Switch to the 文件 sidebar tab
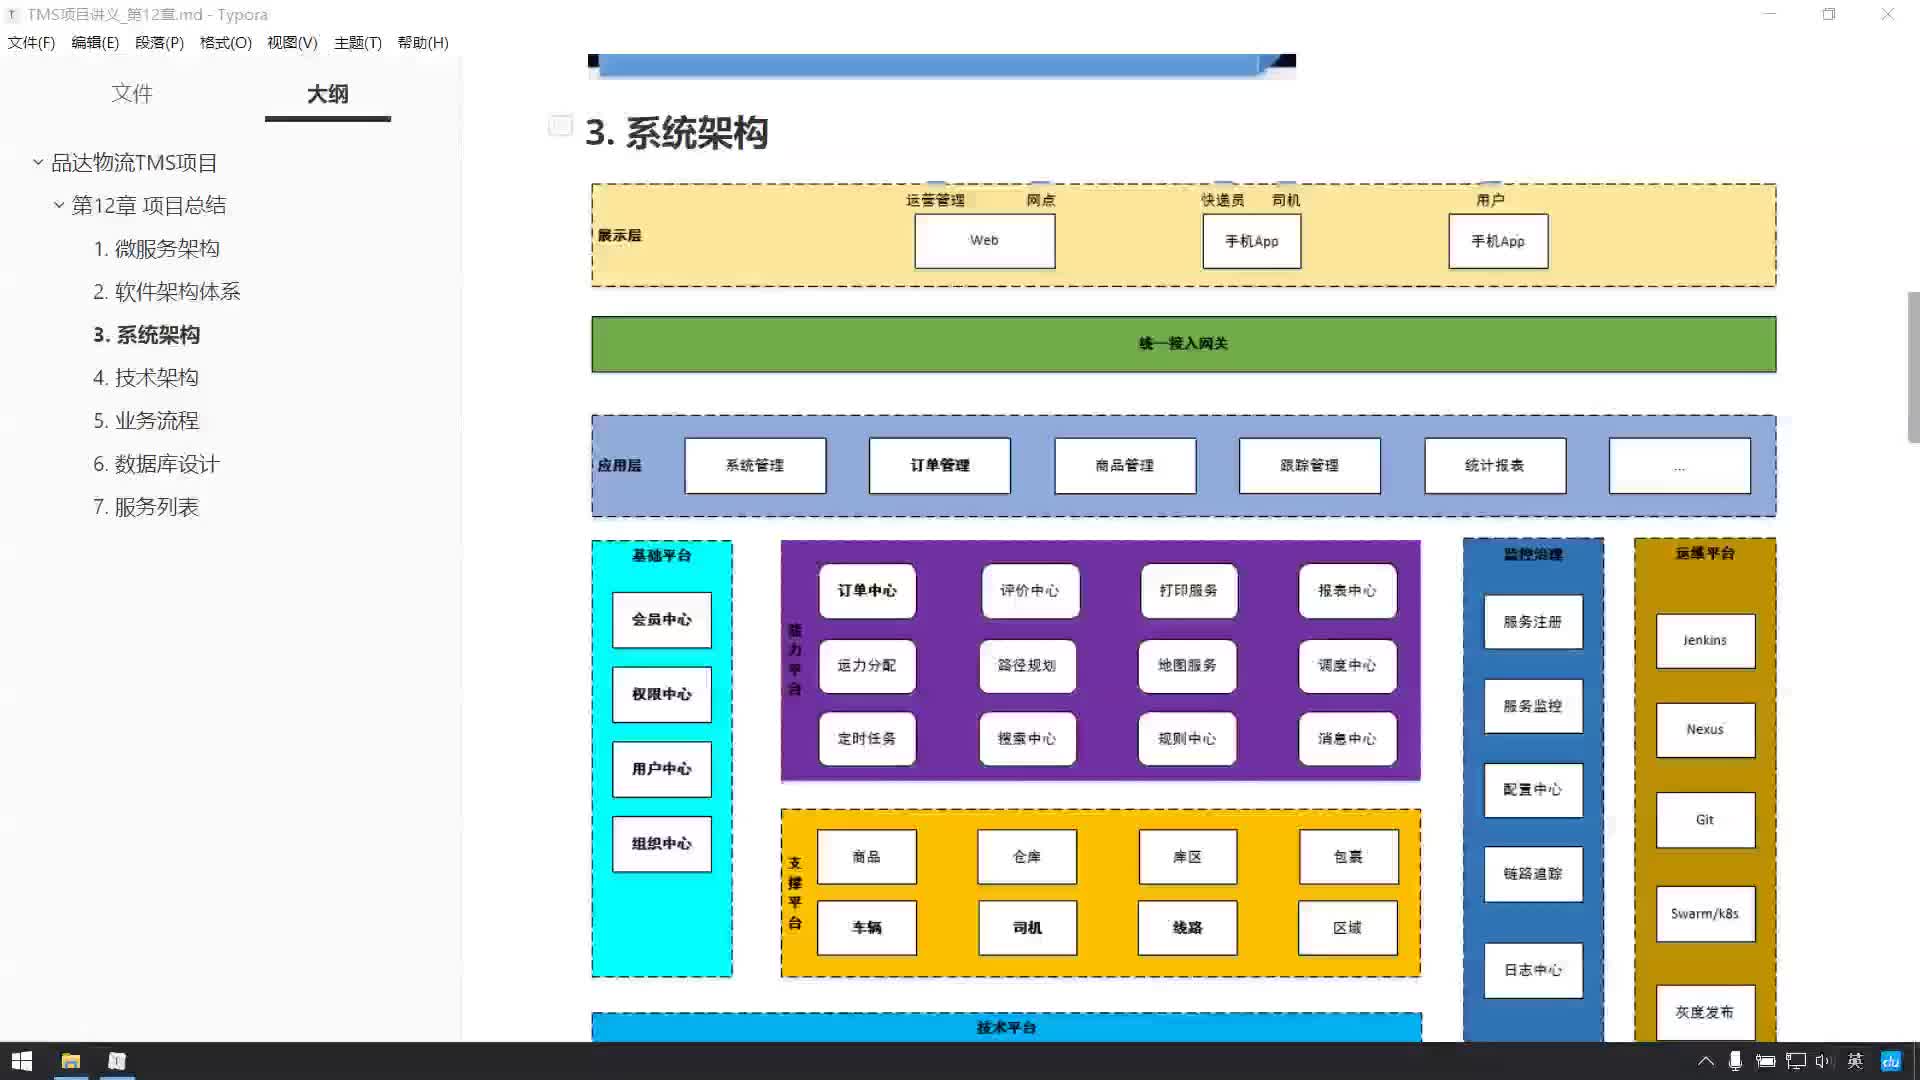This screenshot has height=1080, width=1920. point(132,93)
